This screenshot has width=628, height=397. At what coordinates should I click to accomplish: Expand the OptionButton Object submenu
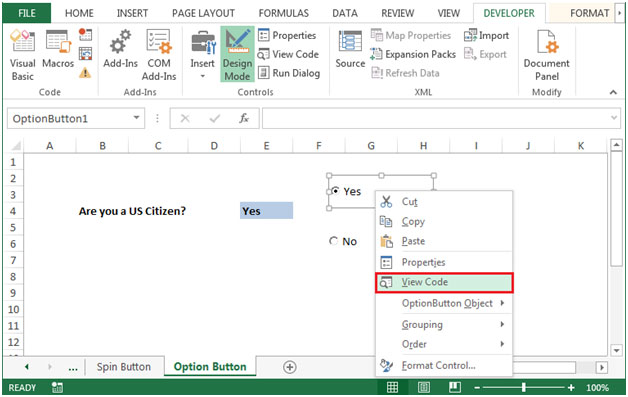pos(444,303)
